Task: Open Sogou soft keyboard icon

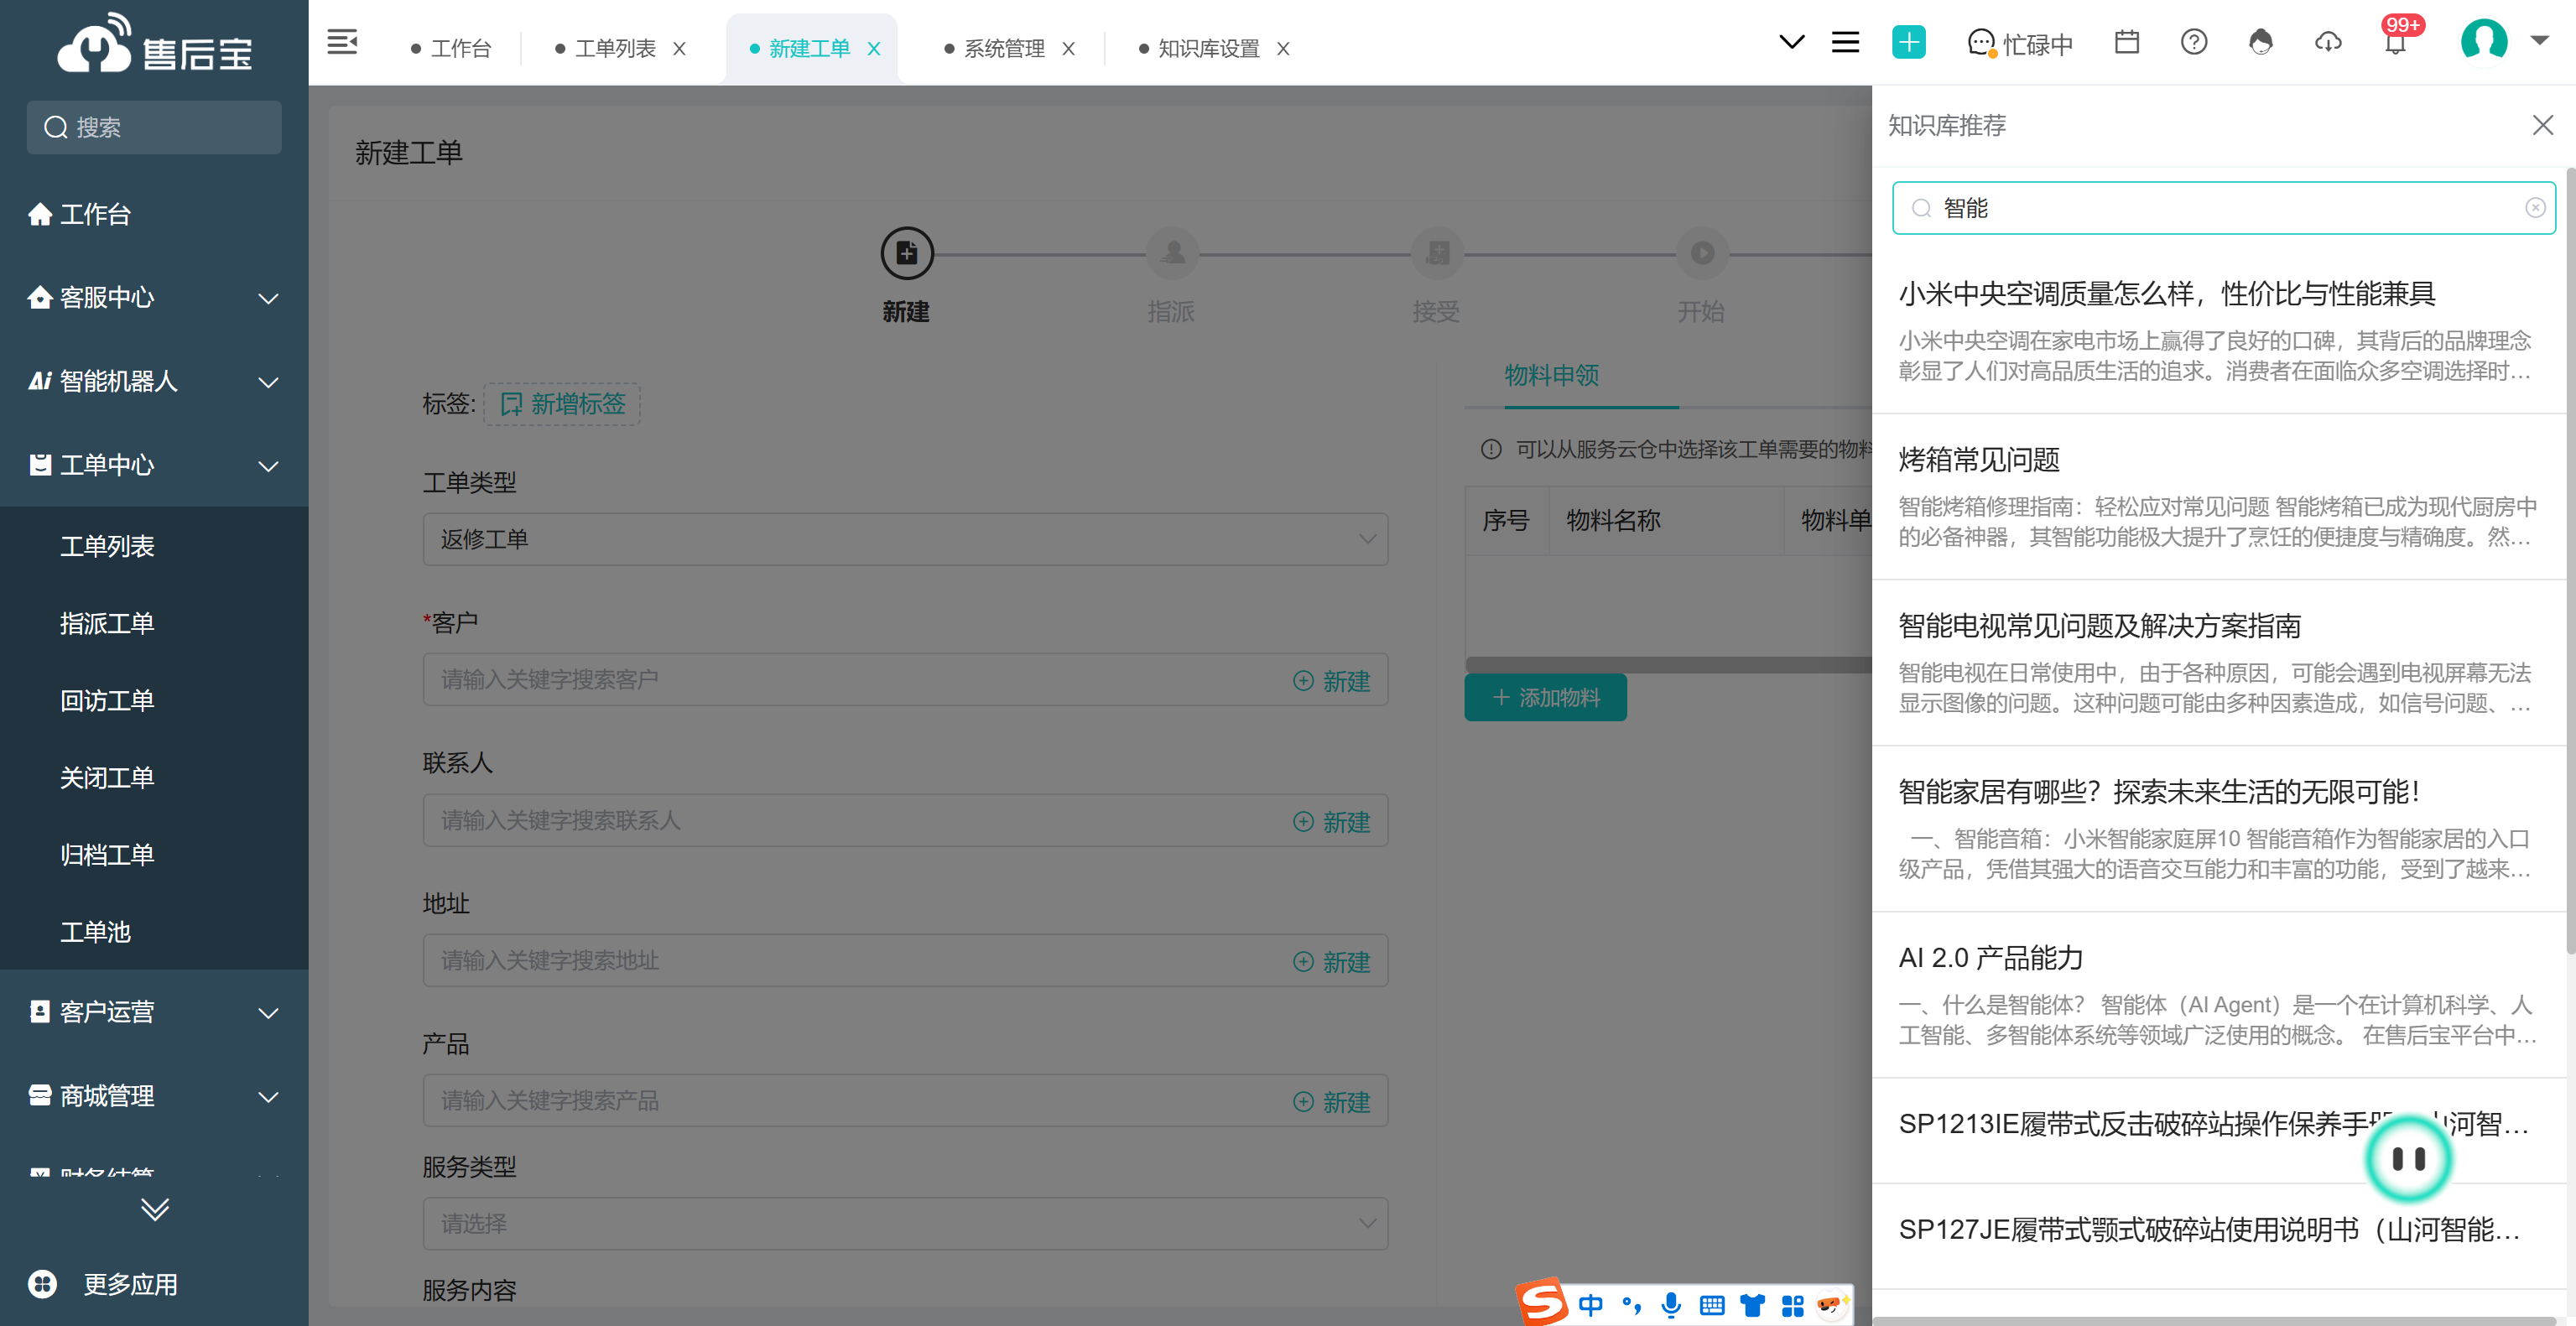Action: [1711, 1305]
